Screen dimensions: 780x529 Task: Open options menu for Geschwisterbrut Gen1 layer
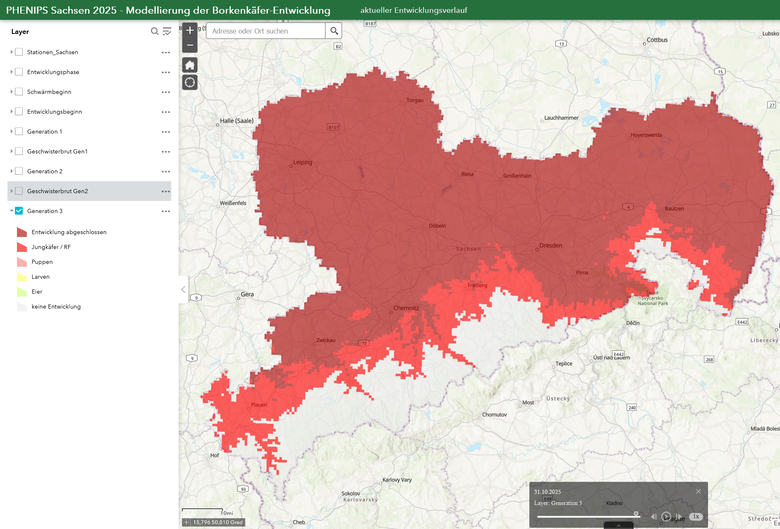[166, 152]
